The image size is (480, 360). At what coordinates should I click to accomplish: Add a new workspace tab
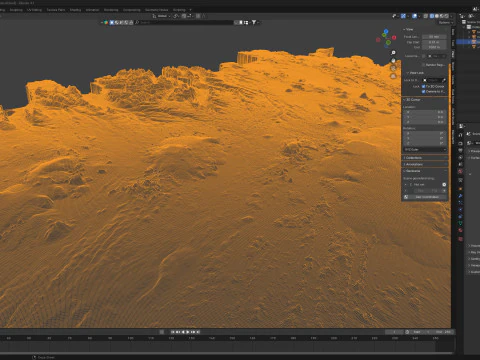click(x=190, y=10)
